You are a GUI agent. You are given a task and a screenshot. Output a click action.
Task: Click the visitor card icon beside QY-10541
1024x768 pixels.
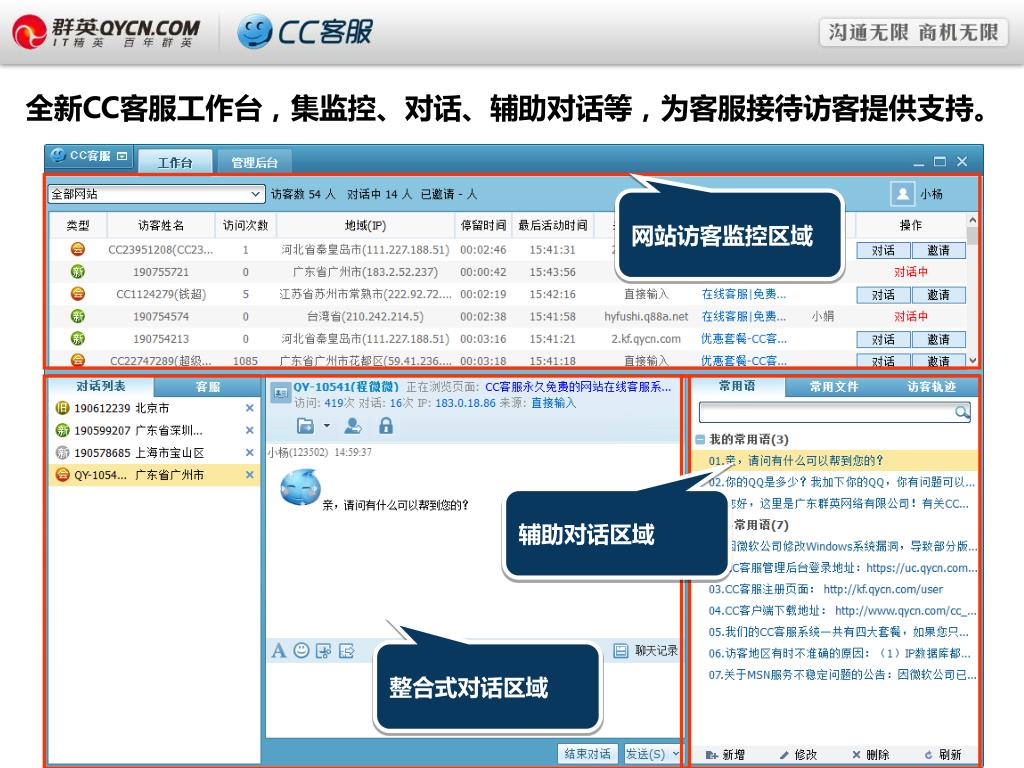pos(281,393)
